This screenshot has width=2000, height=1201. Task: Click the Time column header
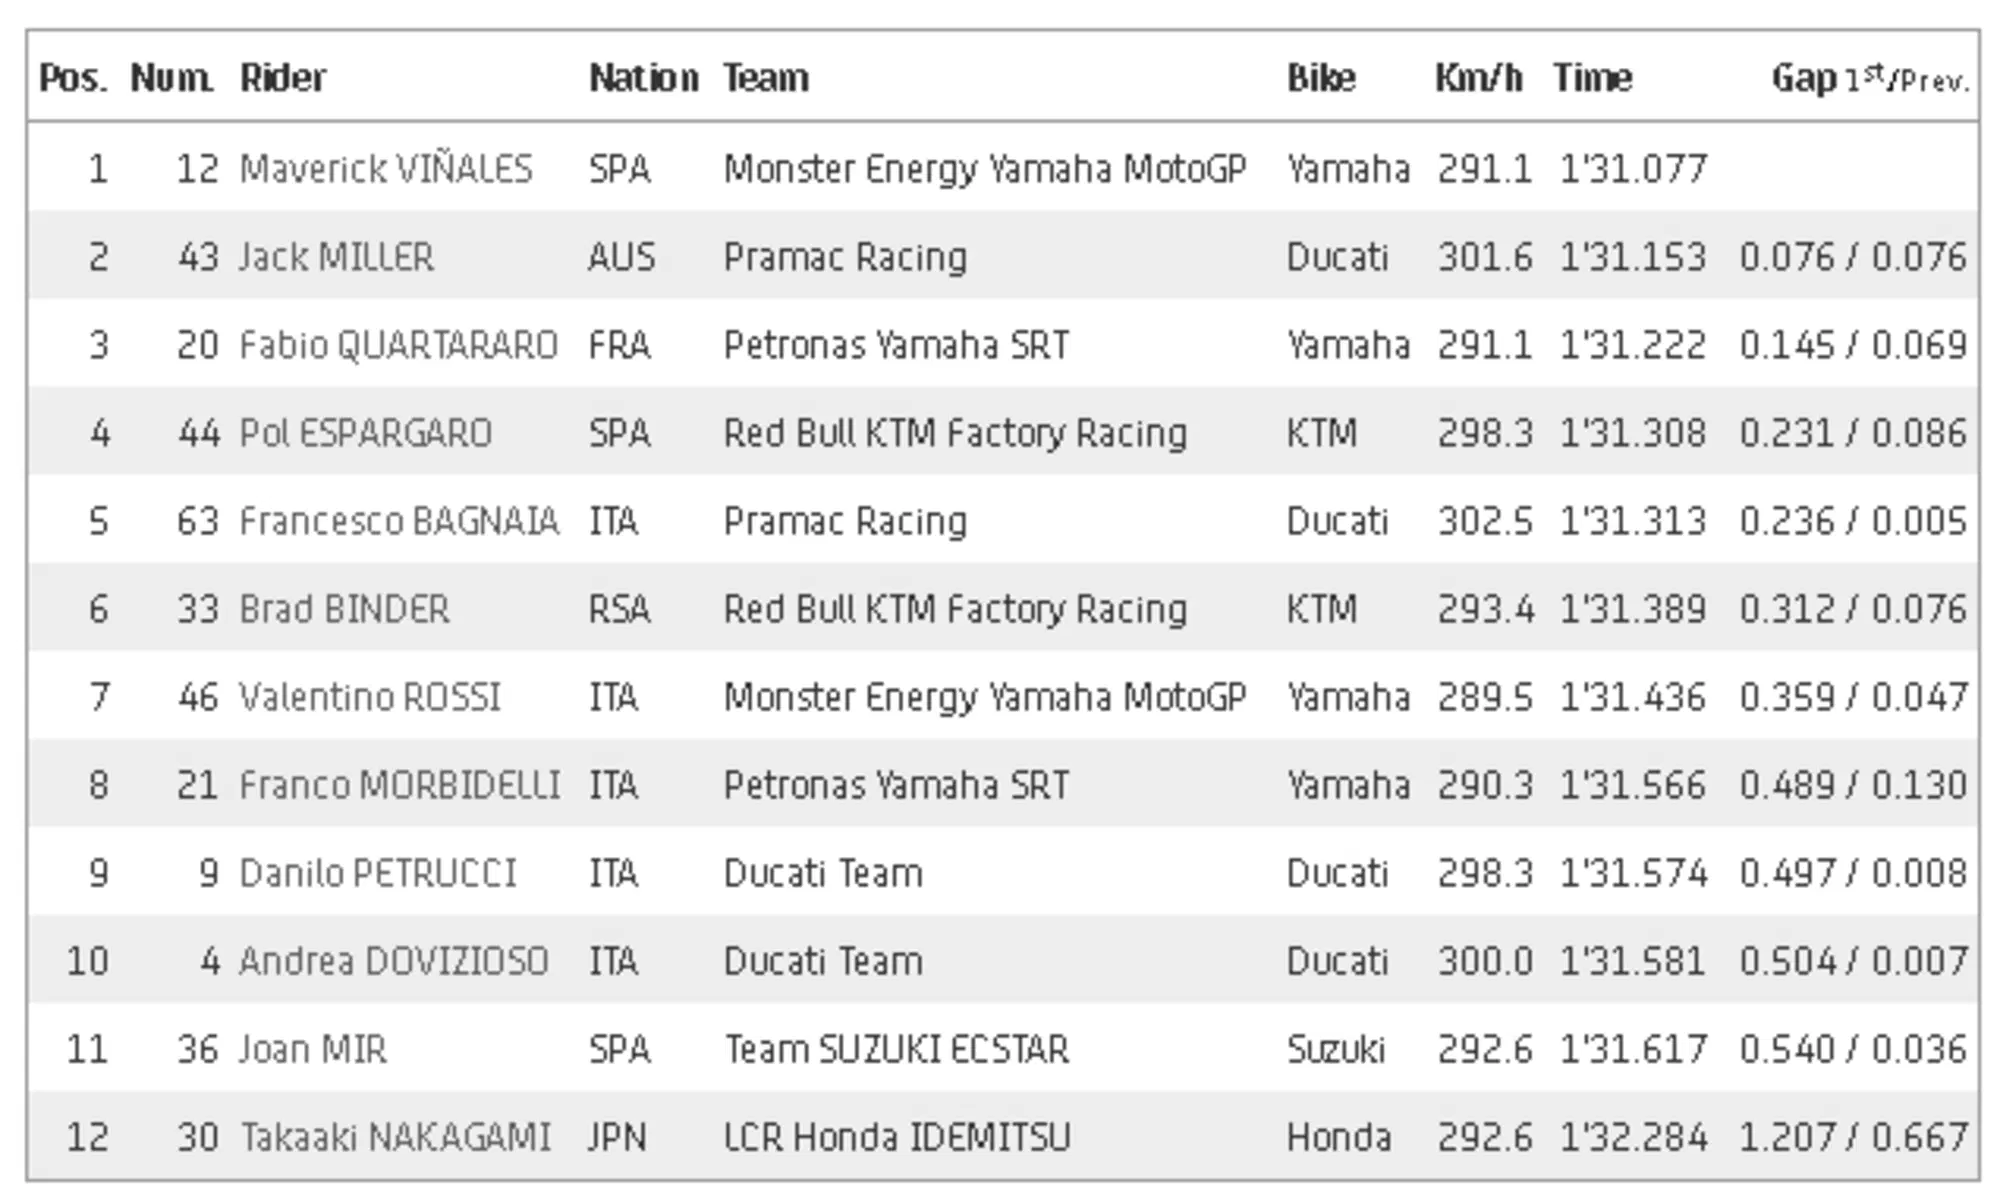(1592, 78)
